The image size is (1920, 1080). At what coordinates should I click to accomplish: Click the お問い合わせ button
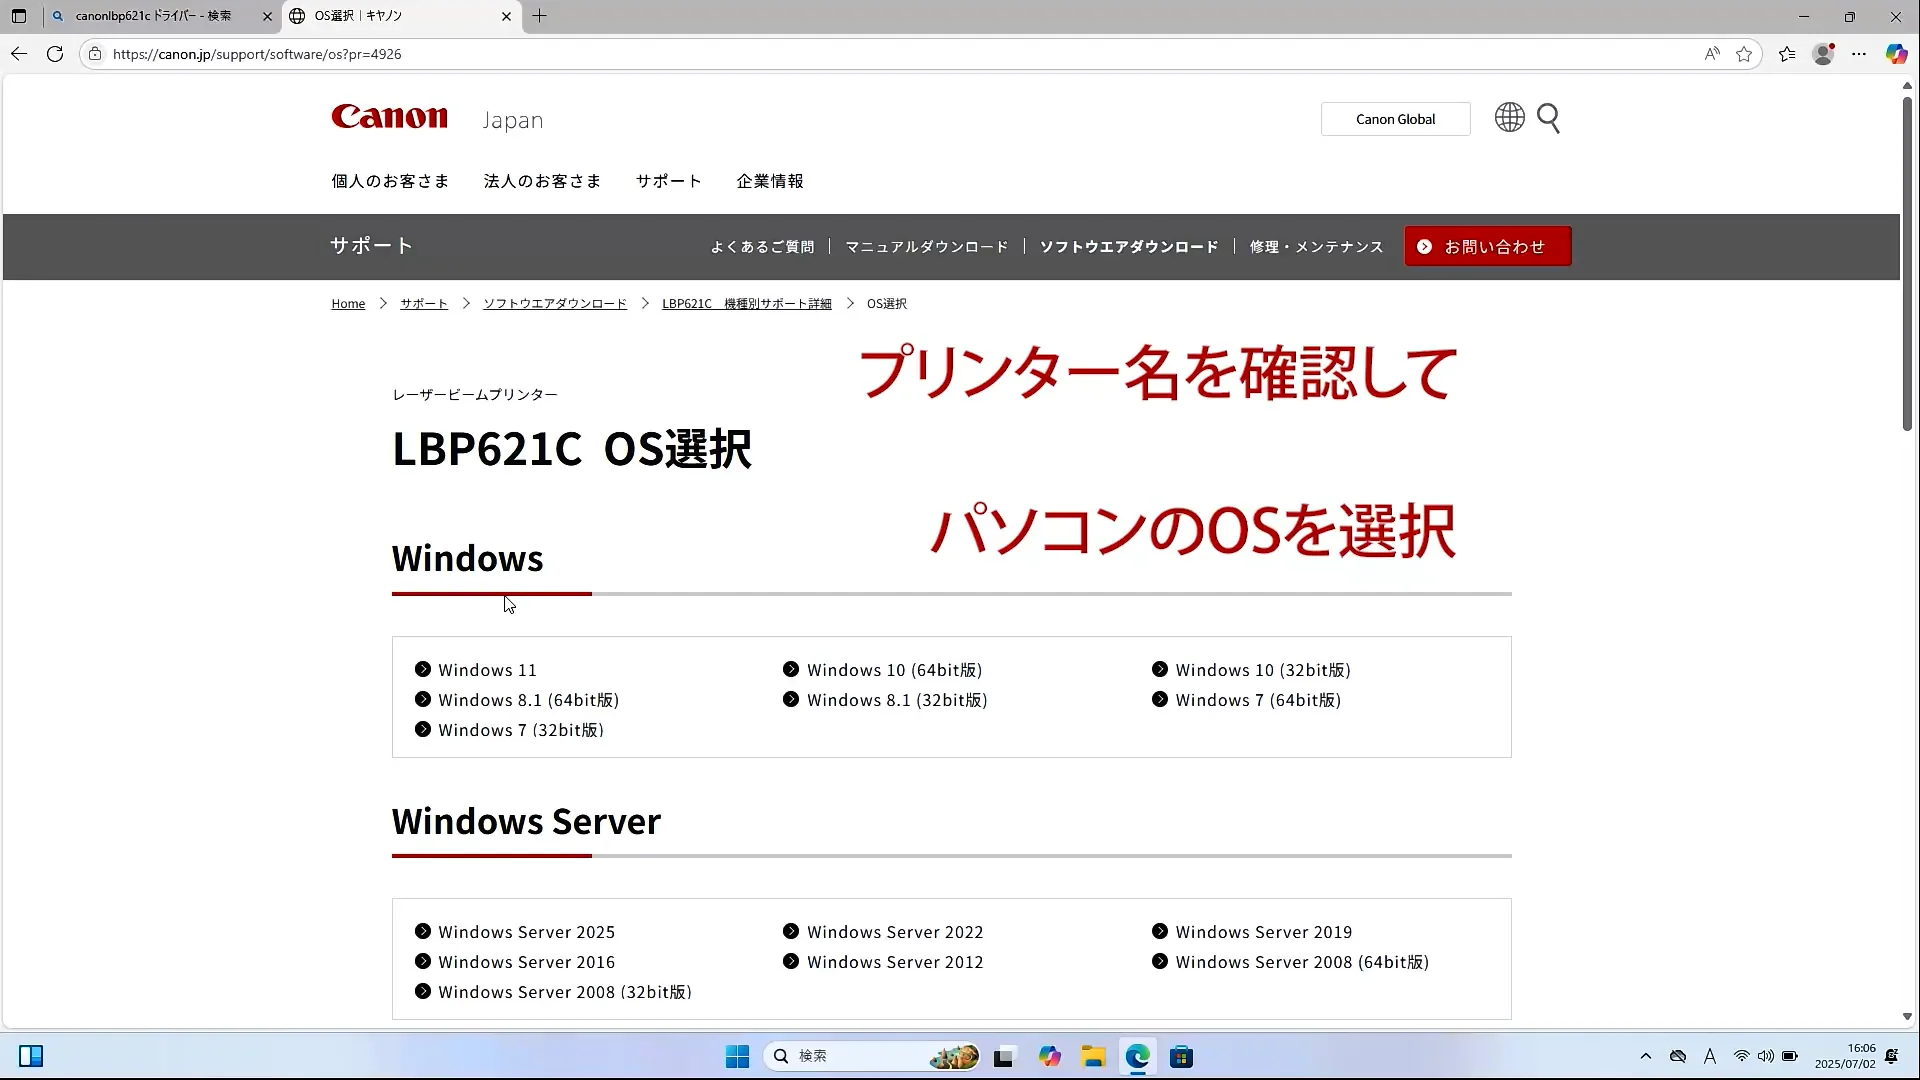point(1488,247)
